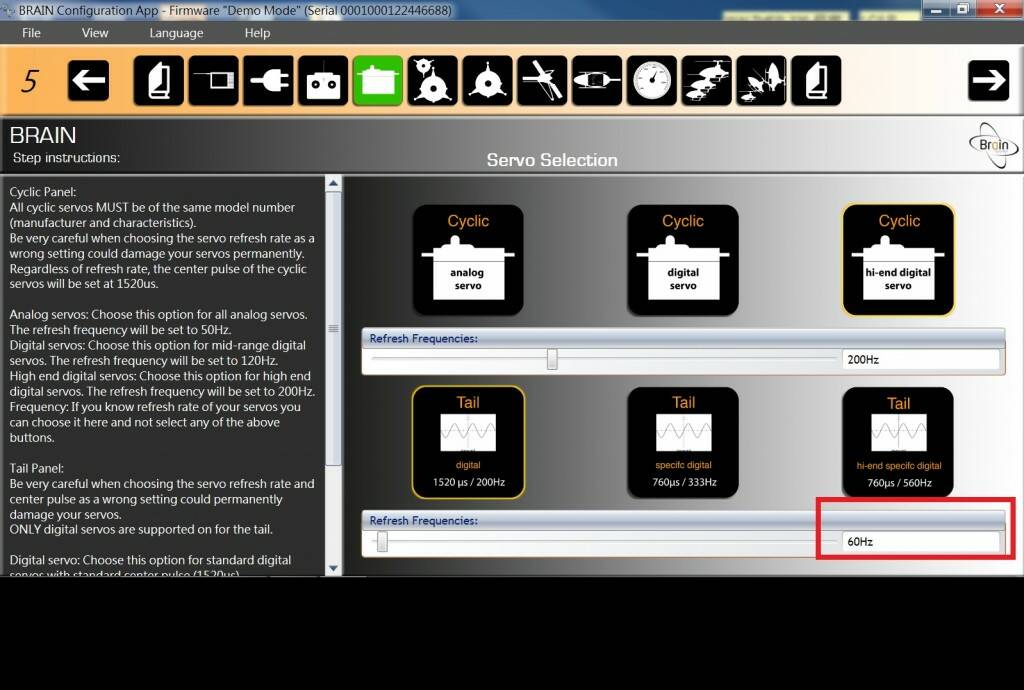Click instructions panel scroll down arrow
The height and width of the screenshot is (690, 1024).
[x=333, y=569]
